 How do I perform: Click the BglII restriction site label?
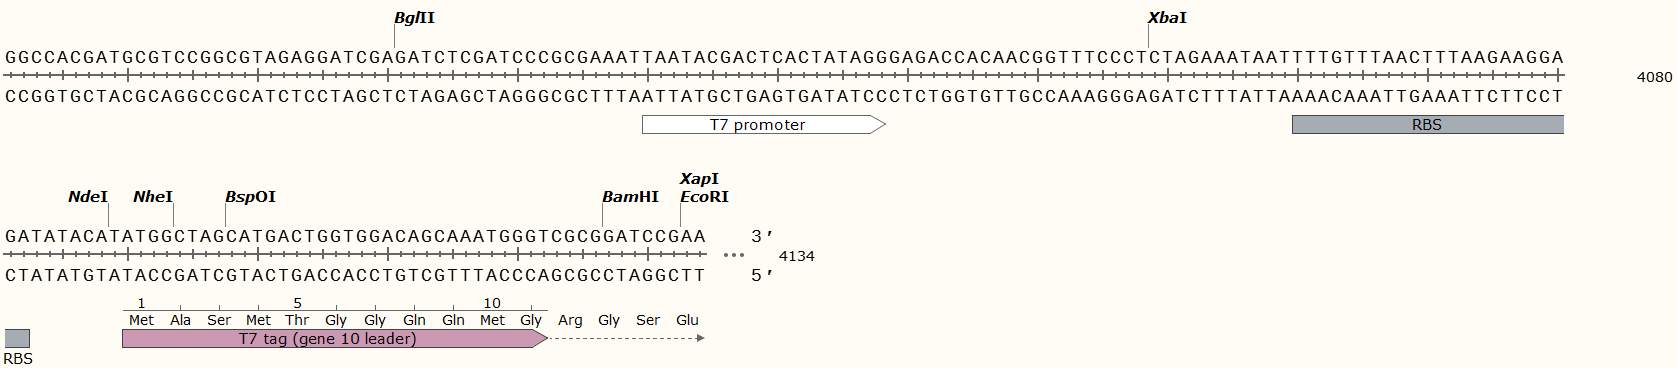click(x=414, y=18)
